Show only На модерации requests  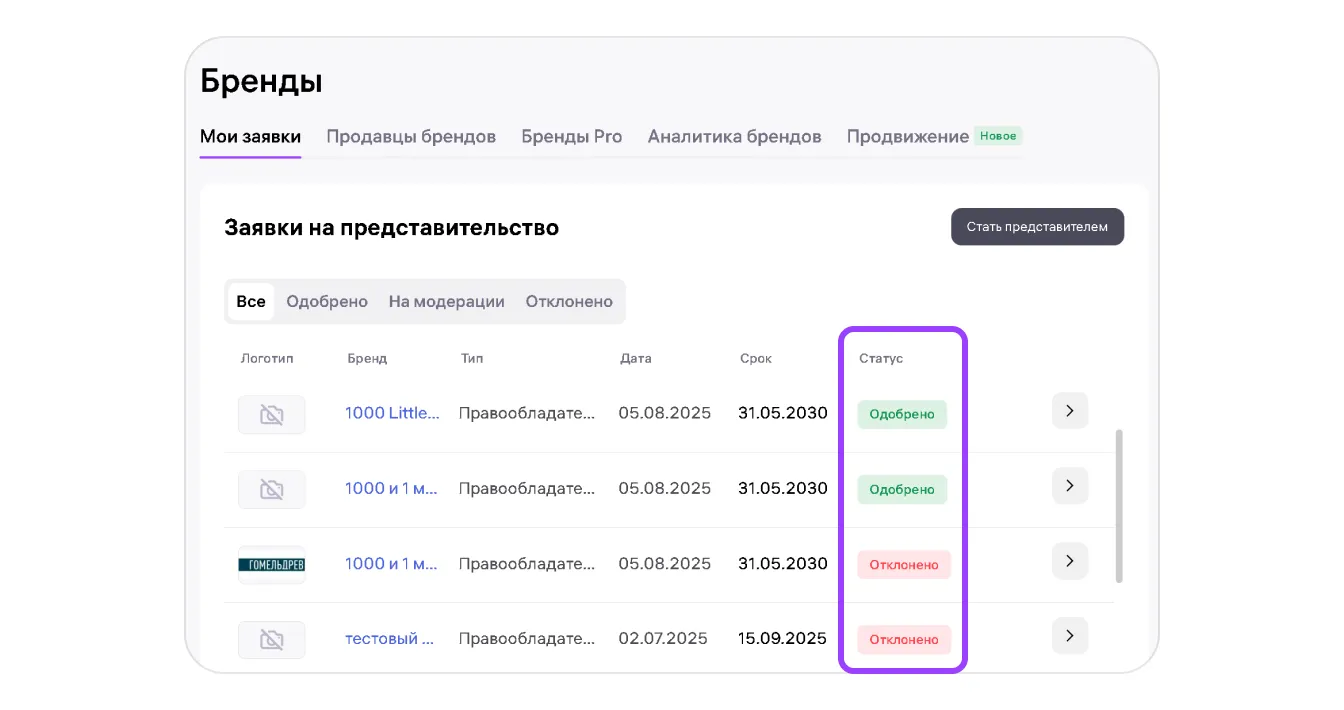click(446, 301)
